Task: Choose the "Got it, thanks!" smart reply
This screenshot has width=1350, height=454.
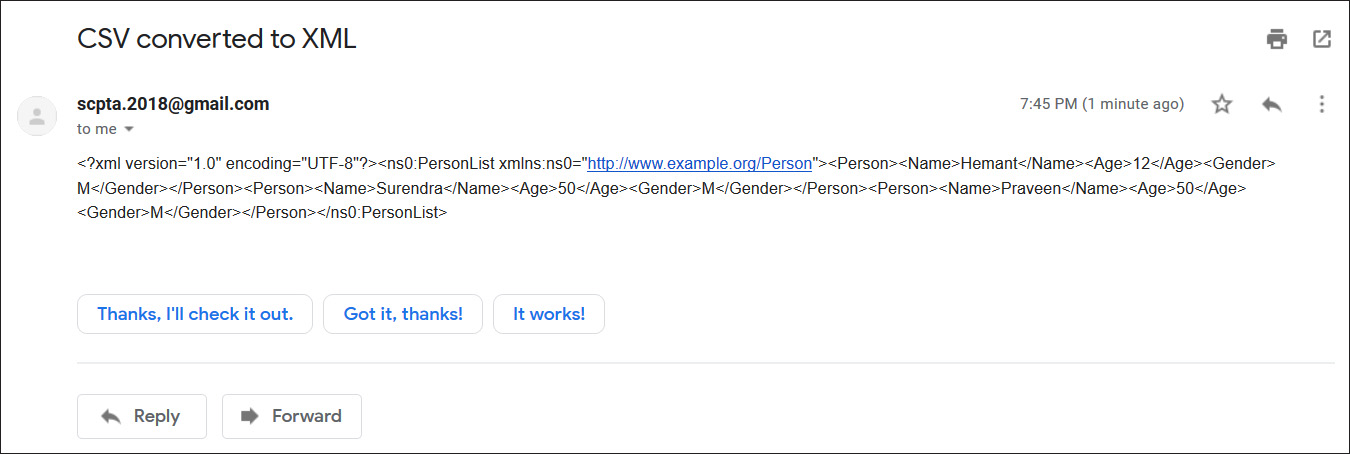Action: point(403,314)
